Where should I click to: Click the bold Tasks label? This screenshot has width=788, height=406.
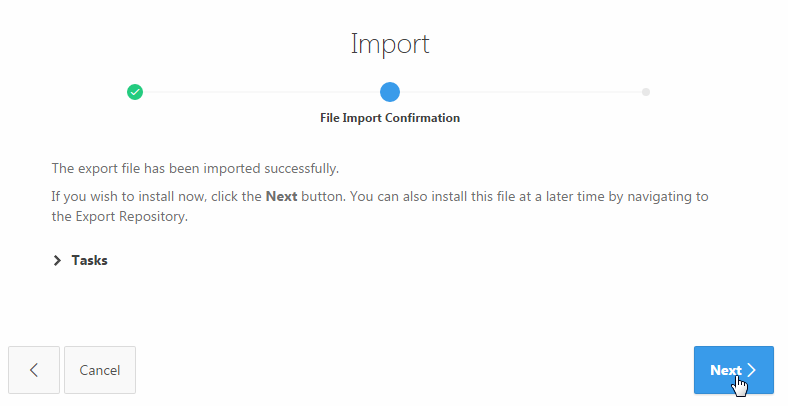tap(89, 260)
